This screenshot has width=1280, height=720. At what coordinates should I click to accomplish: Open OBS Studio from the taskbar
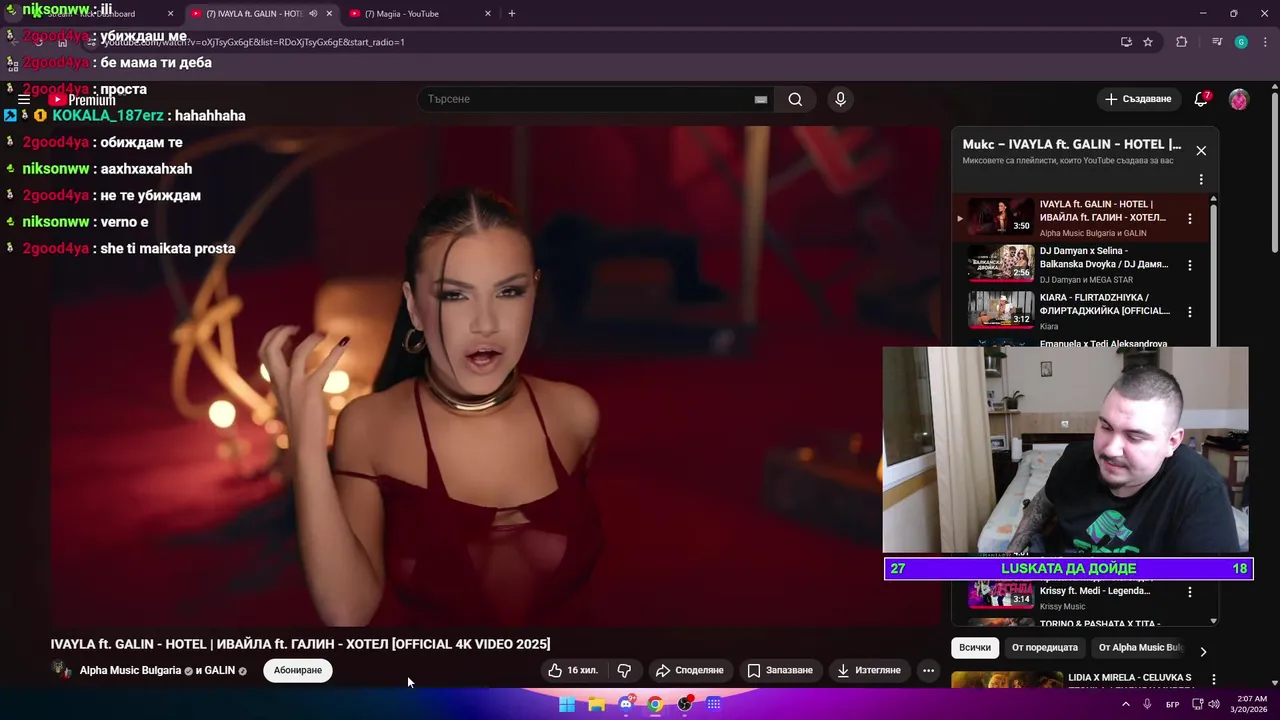click(685, 704)
